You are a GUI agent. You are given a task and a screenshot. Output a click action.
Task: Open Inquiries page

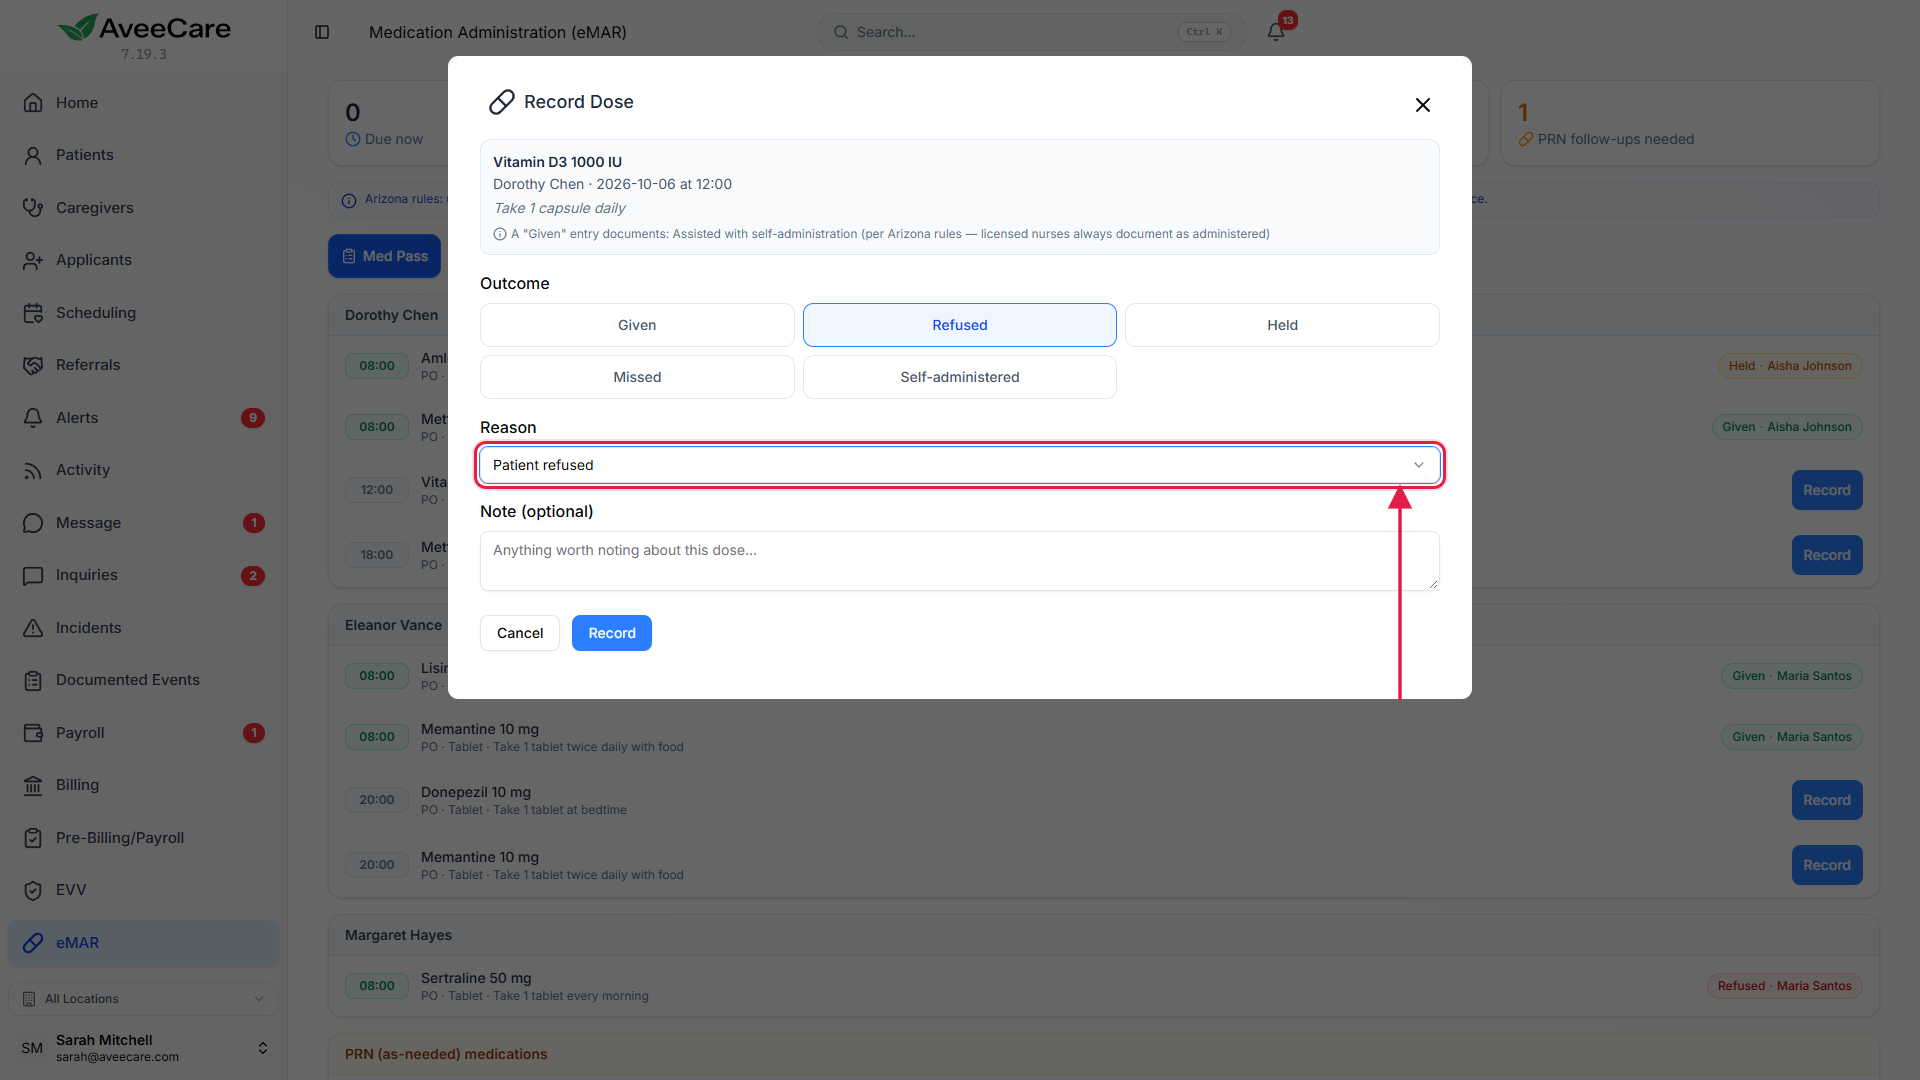pos(143,575)
